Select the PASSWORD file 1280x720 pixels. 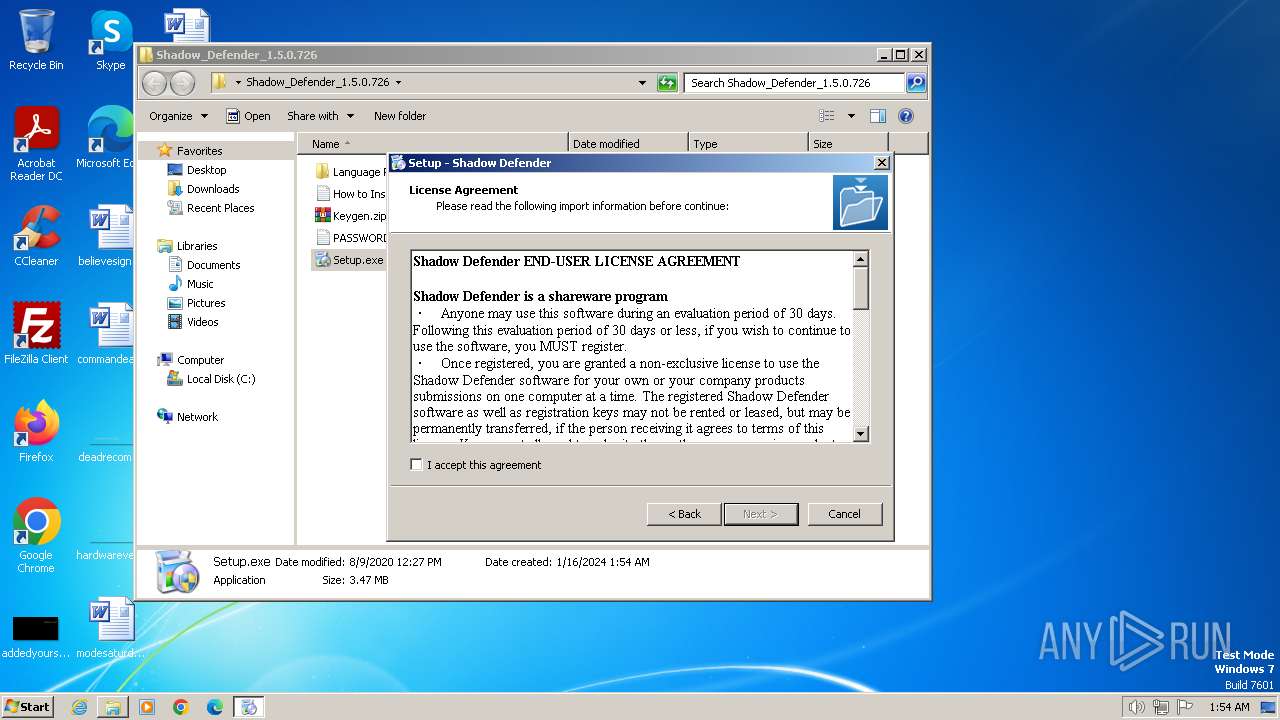350,238
